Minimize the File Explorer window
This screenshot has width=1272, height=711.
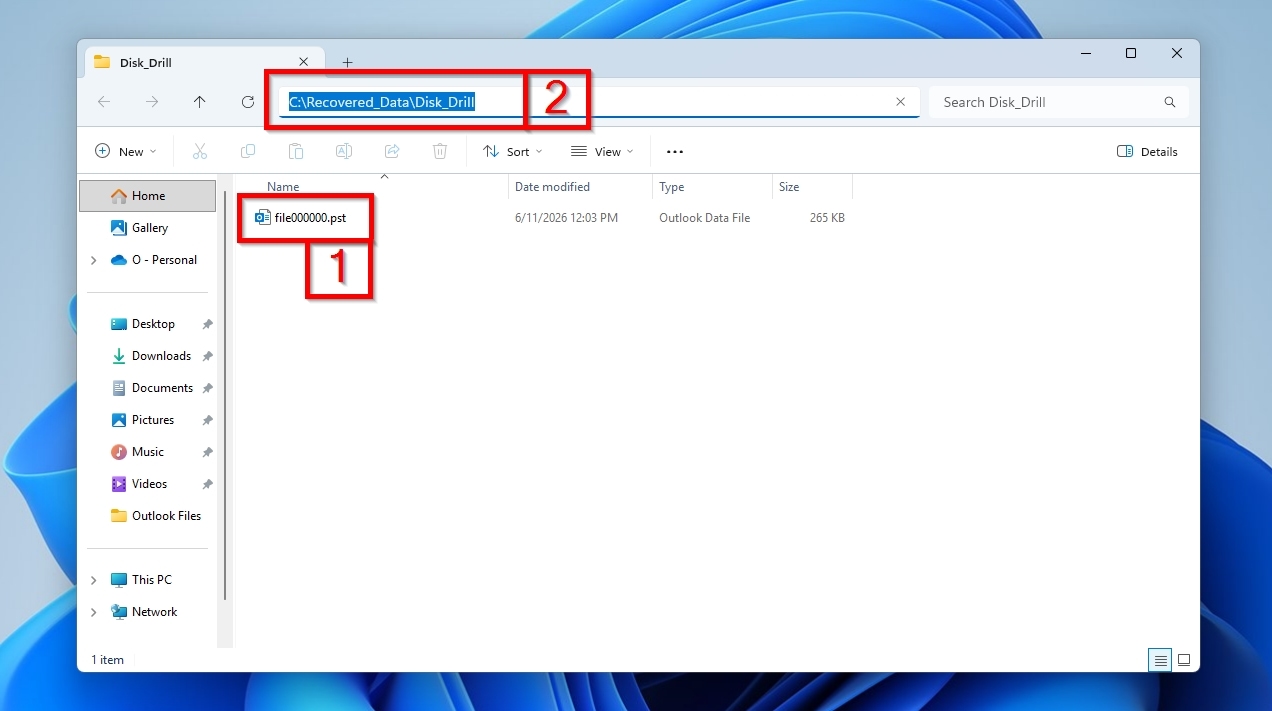click(x=1084, y=54)
